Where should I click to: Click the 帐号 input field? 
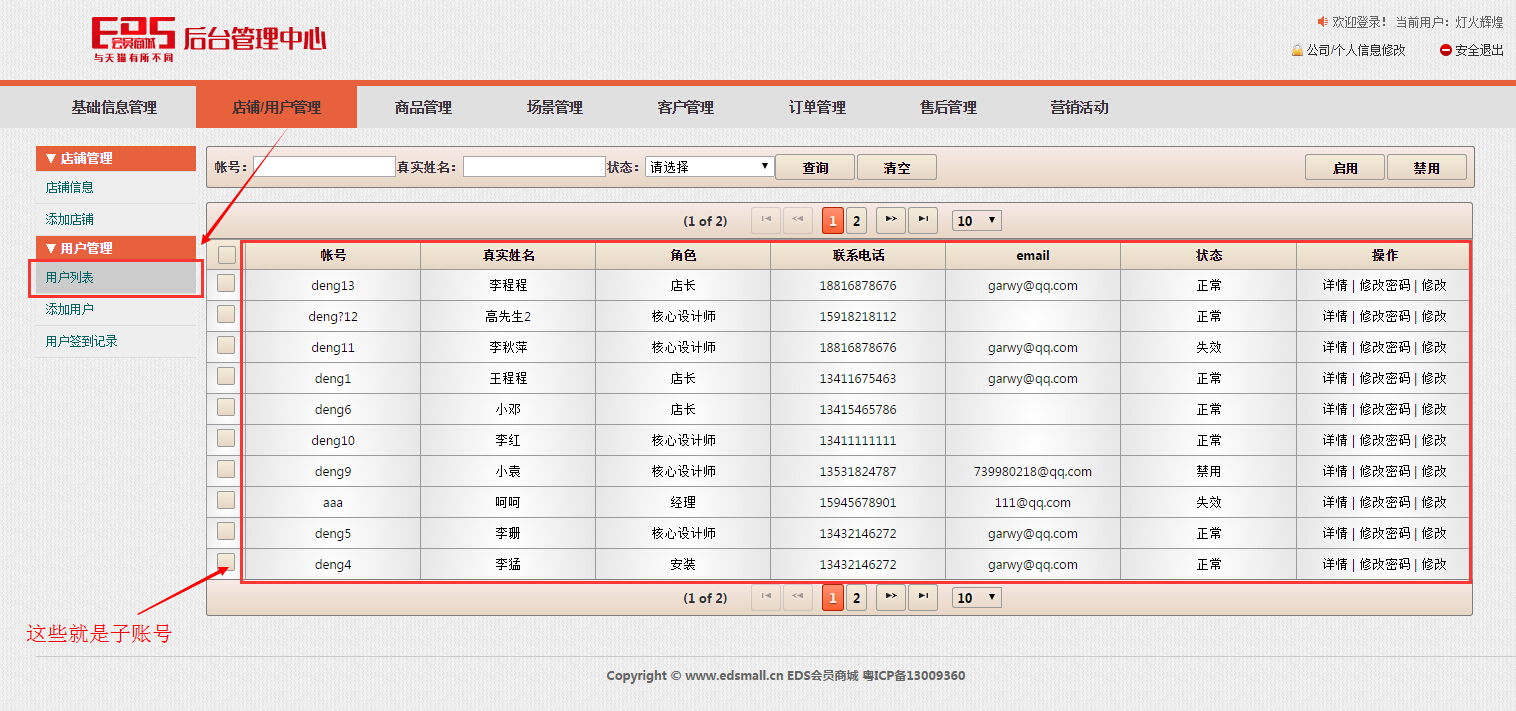pos(325,167)
